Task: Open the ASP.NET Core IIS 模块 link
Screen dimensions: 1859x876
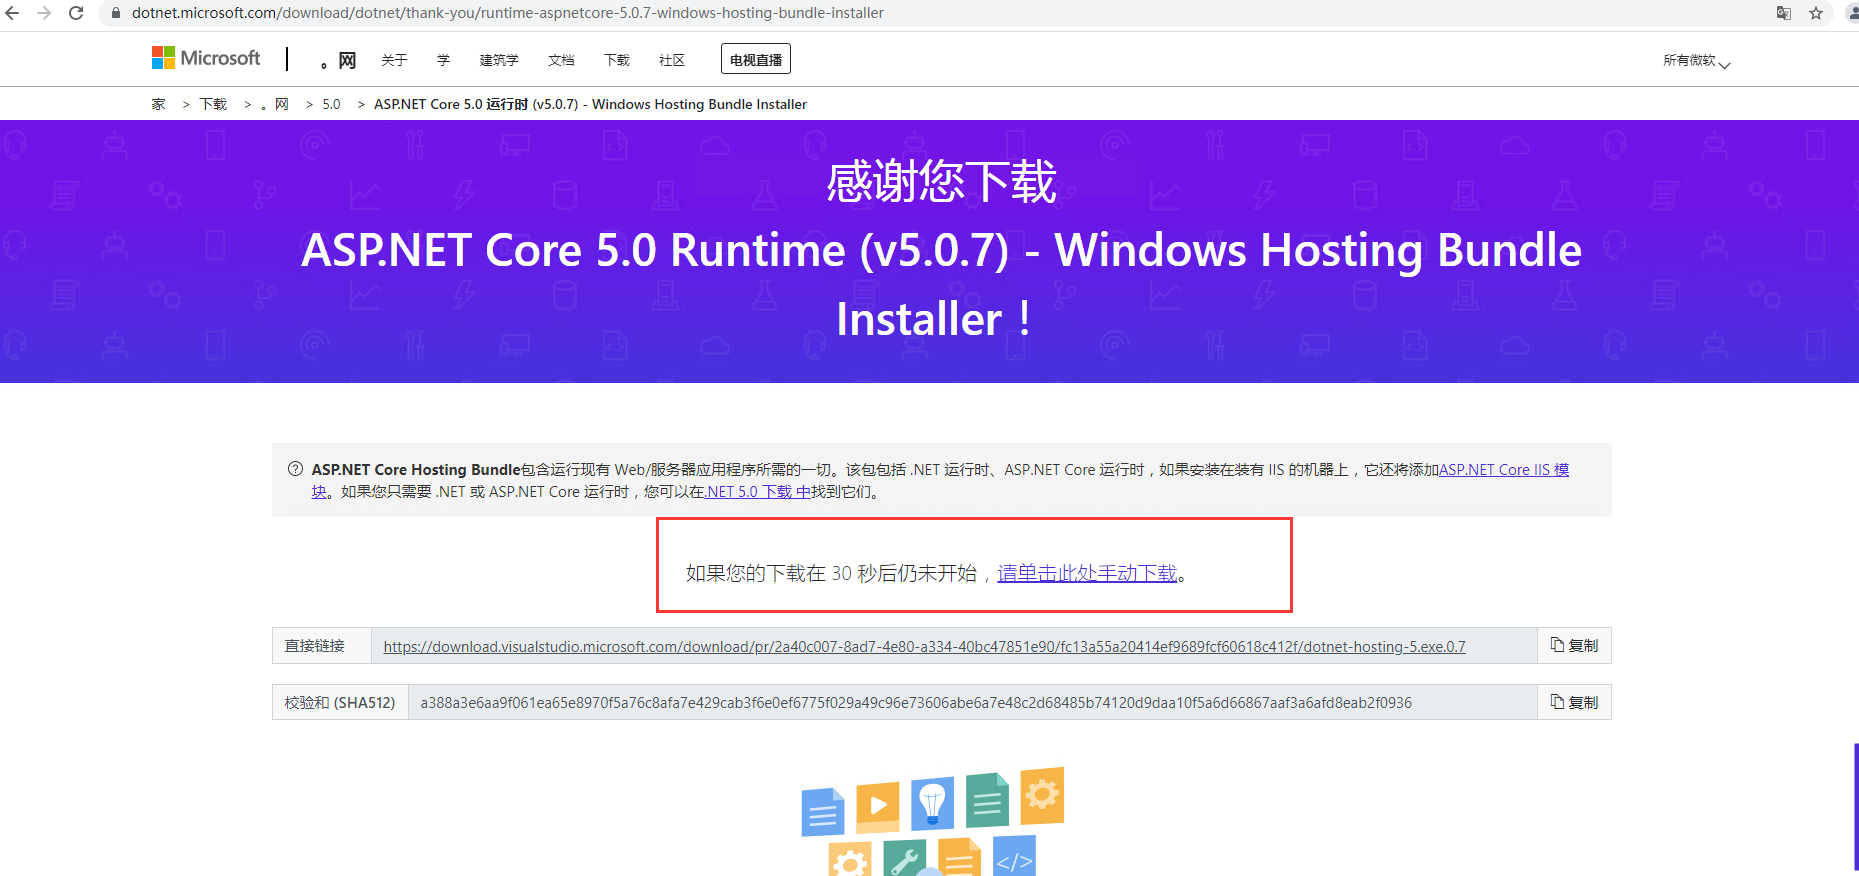Action: (x=1504, y=470)
